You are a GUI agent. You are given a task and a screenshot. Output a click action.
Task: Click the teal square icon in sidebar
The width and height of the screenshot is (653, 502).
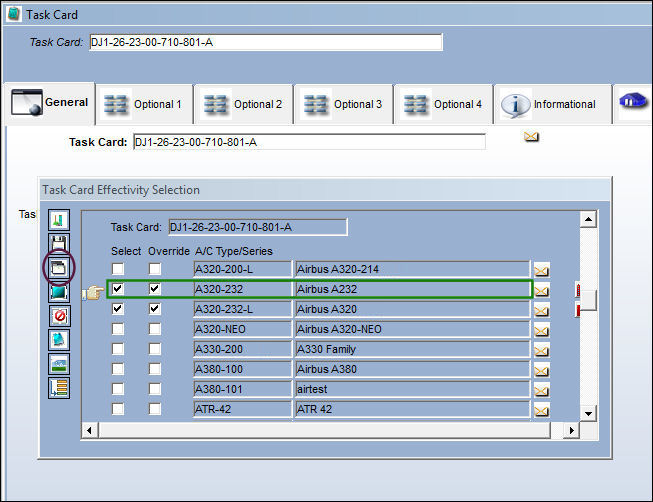pos(59,292)
